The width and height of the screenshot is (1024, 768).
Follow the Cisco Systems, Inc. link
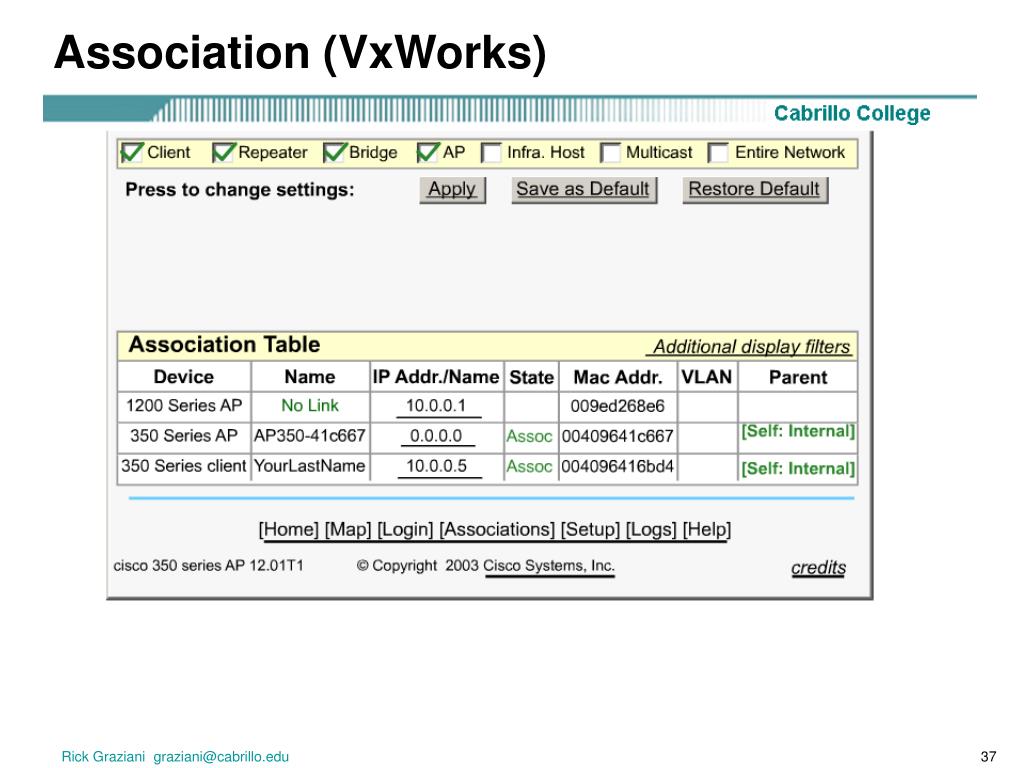pos(549,566)
